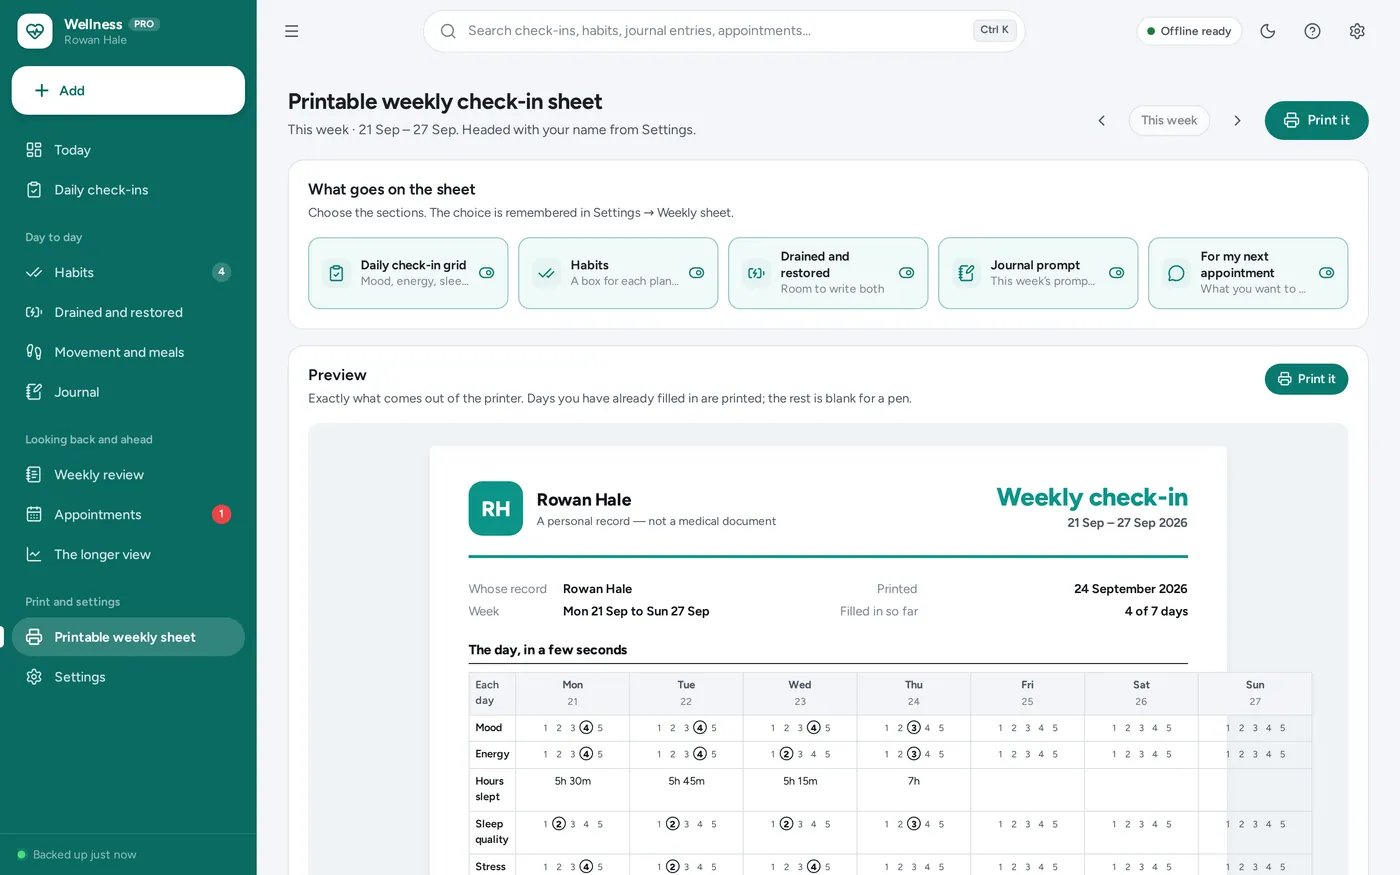
Task: Click the Offline ready status pill
Action: (x=1189, y=31)
